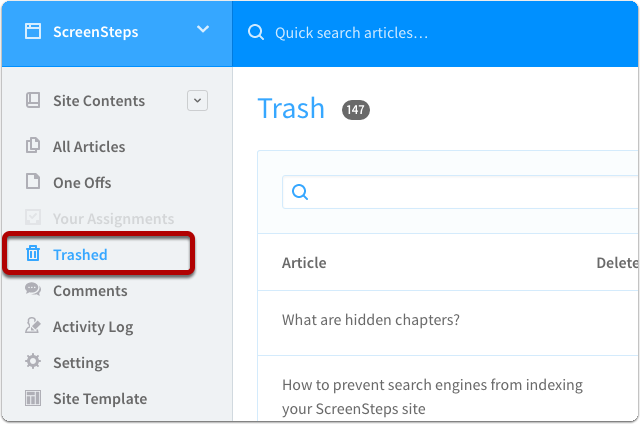Click the Your Assignments checkbox icon
Viewport: 640px width, 424px height.
pyautogui.click(x=33, y=217)
